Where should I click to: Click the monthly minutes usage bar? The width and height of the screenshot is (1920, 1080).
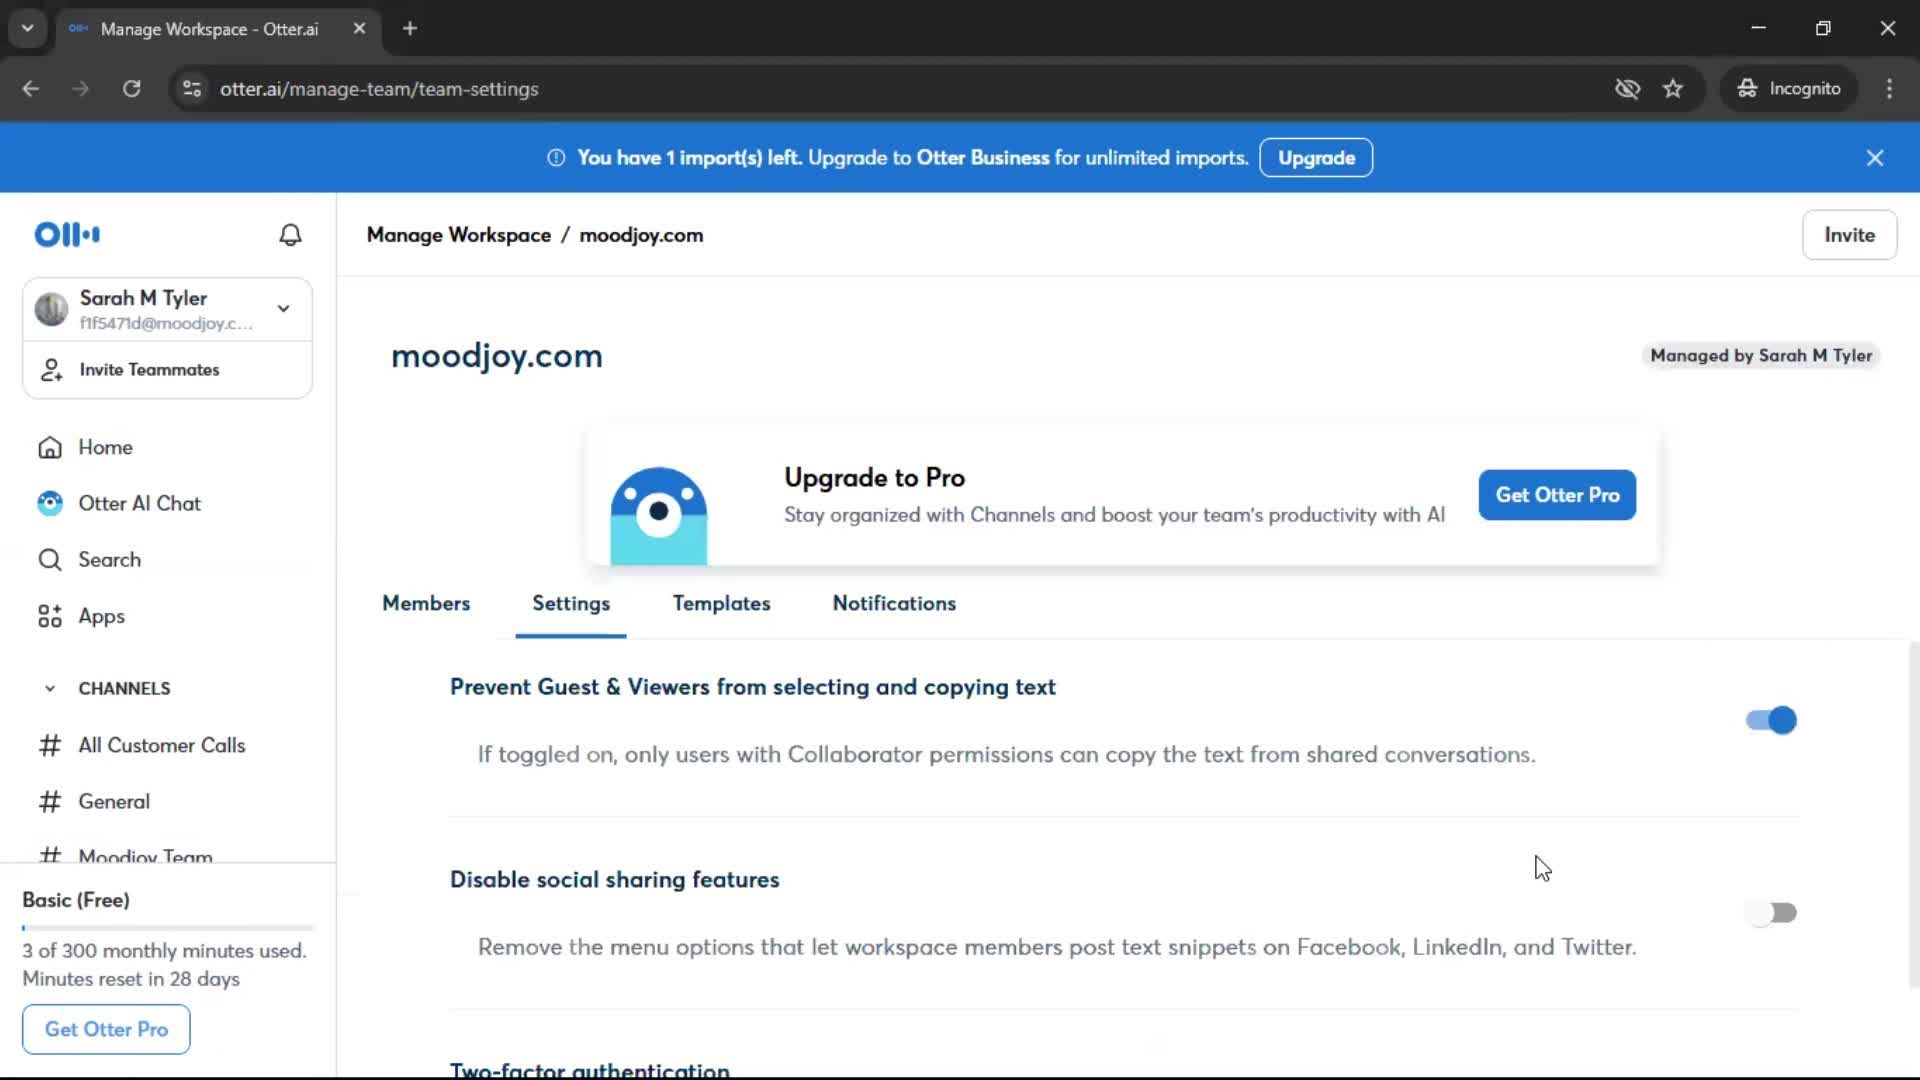168,928
